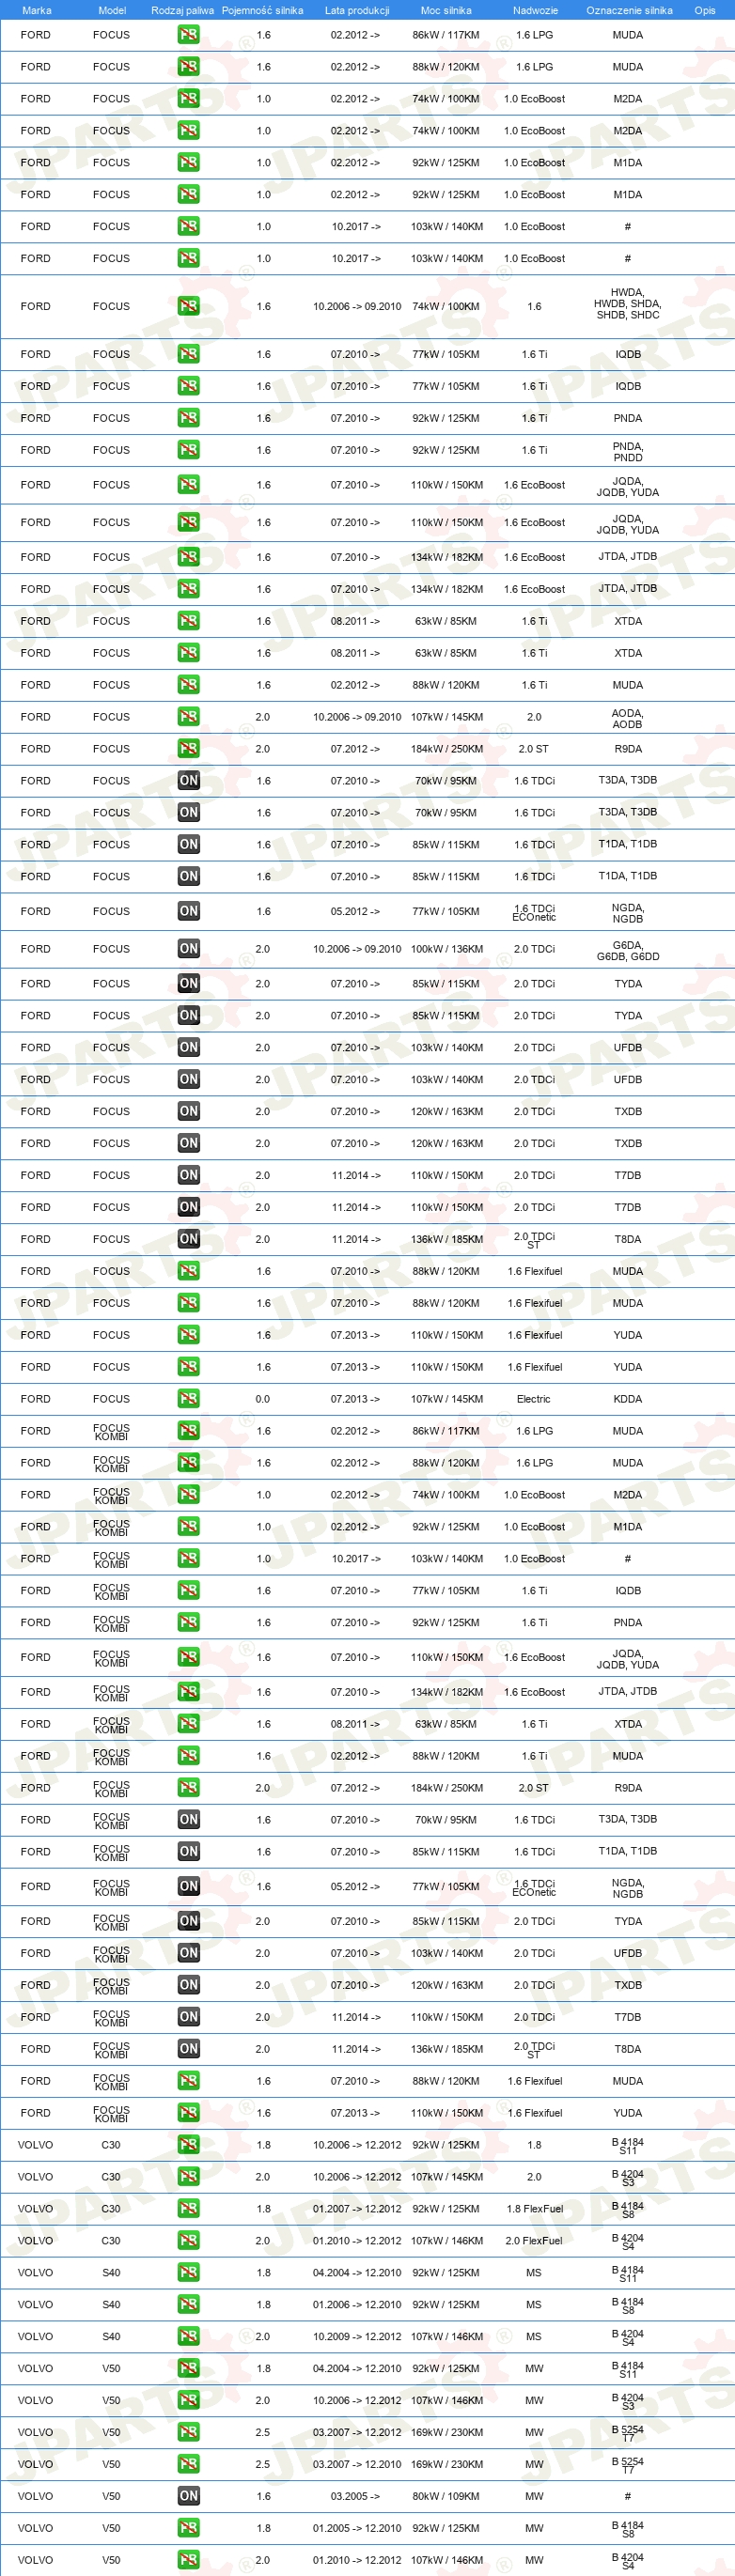The height and width of the screenshot is (2576, 735).
Task: Click diesel ON icon in Focus Kombi T3DA row
Action: (188, 1820)
